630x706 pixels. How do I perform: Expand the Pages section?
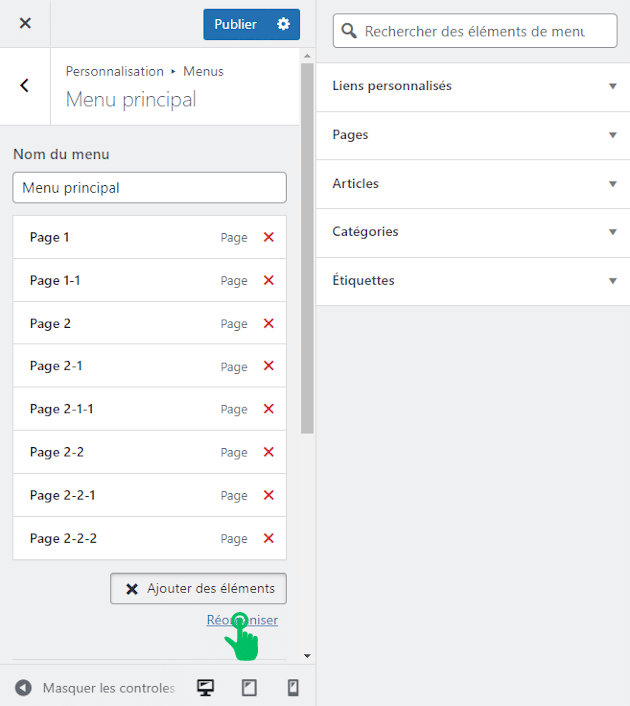pyautogui.click(x=473, y=135)
